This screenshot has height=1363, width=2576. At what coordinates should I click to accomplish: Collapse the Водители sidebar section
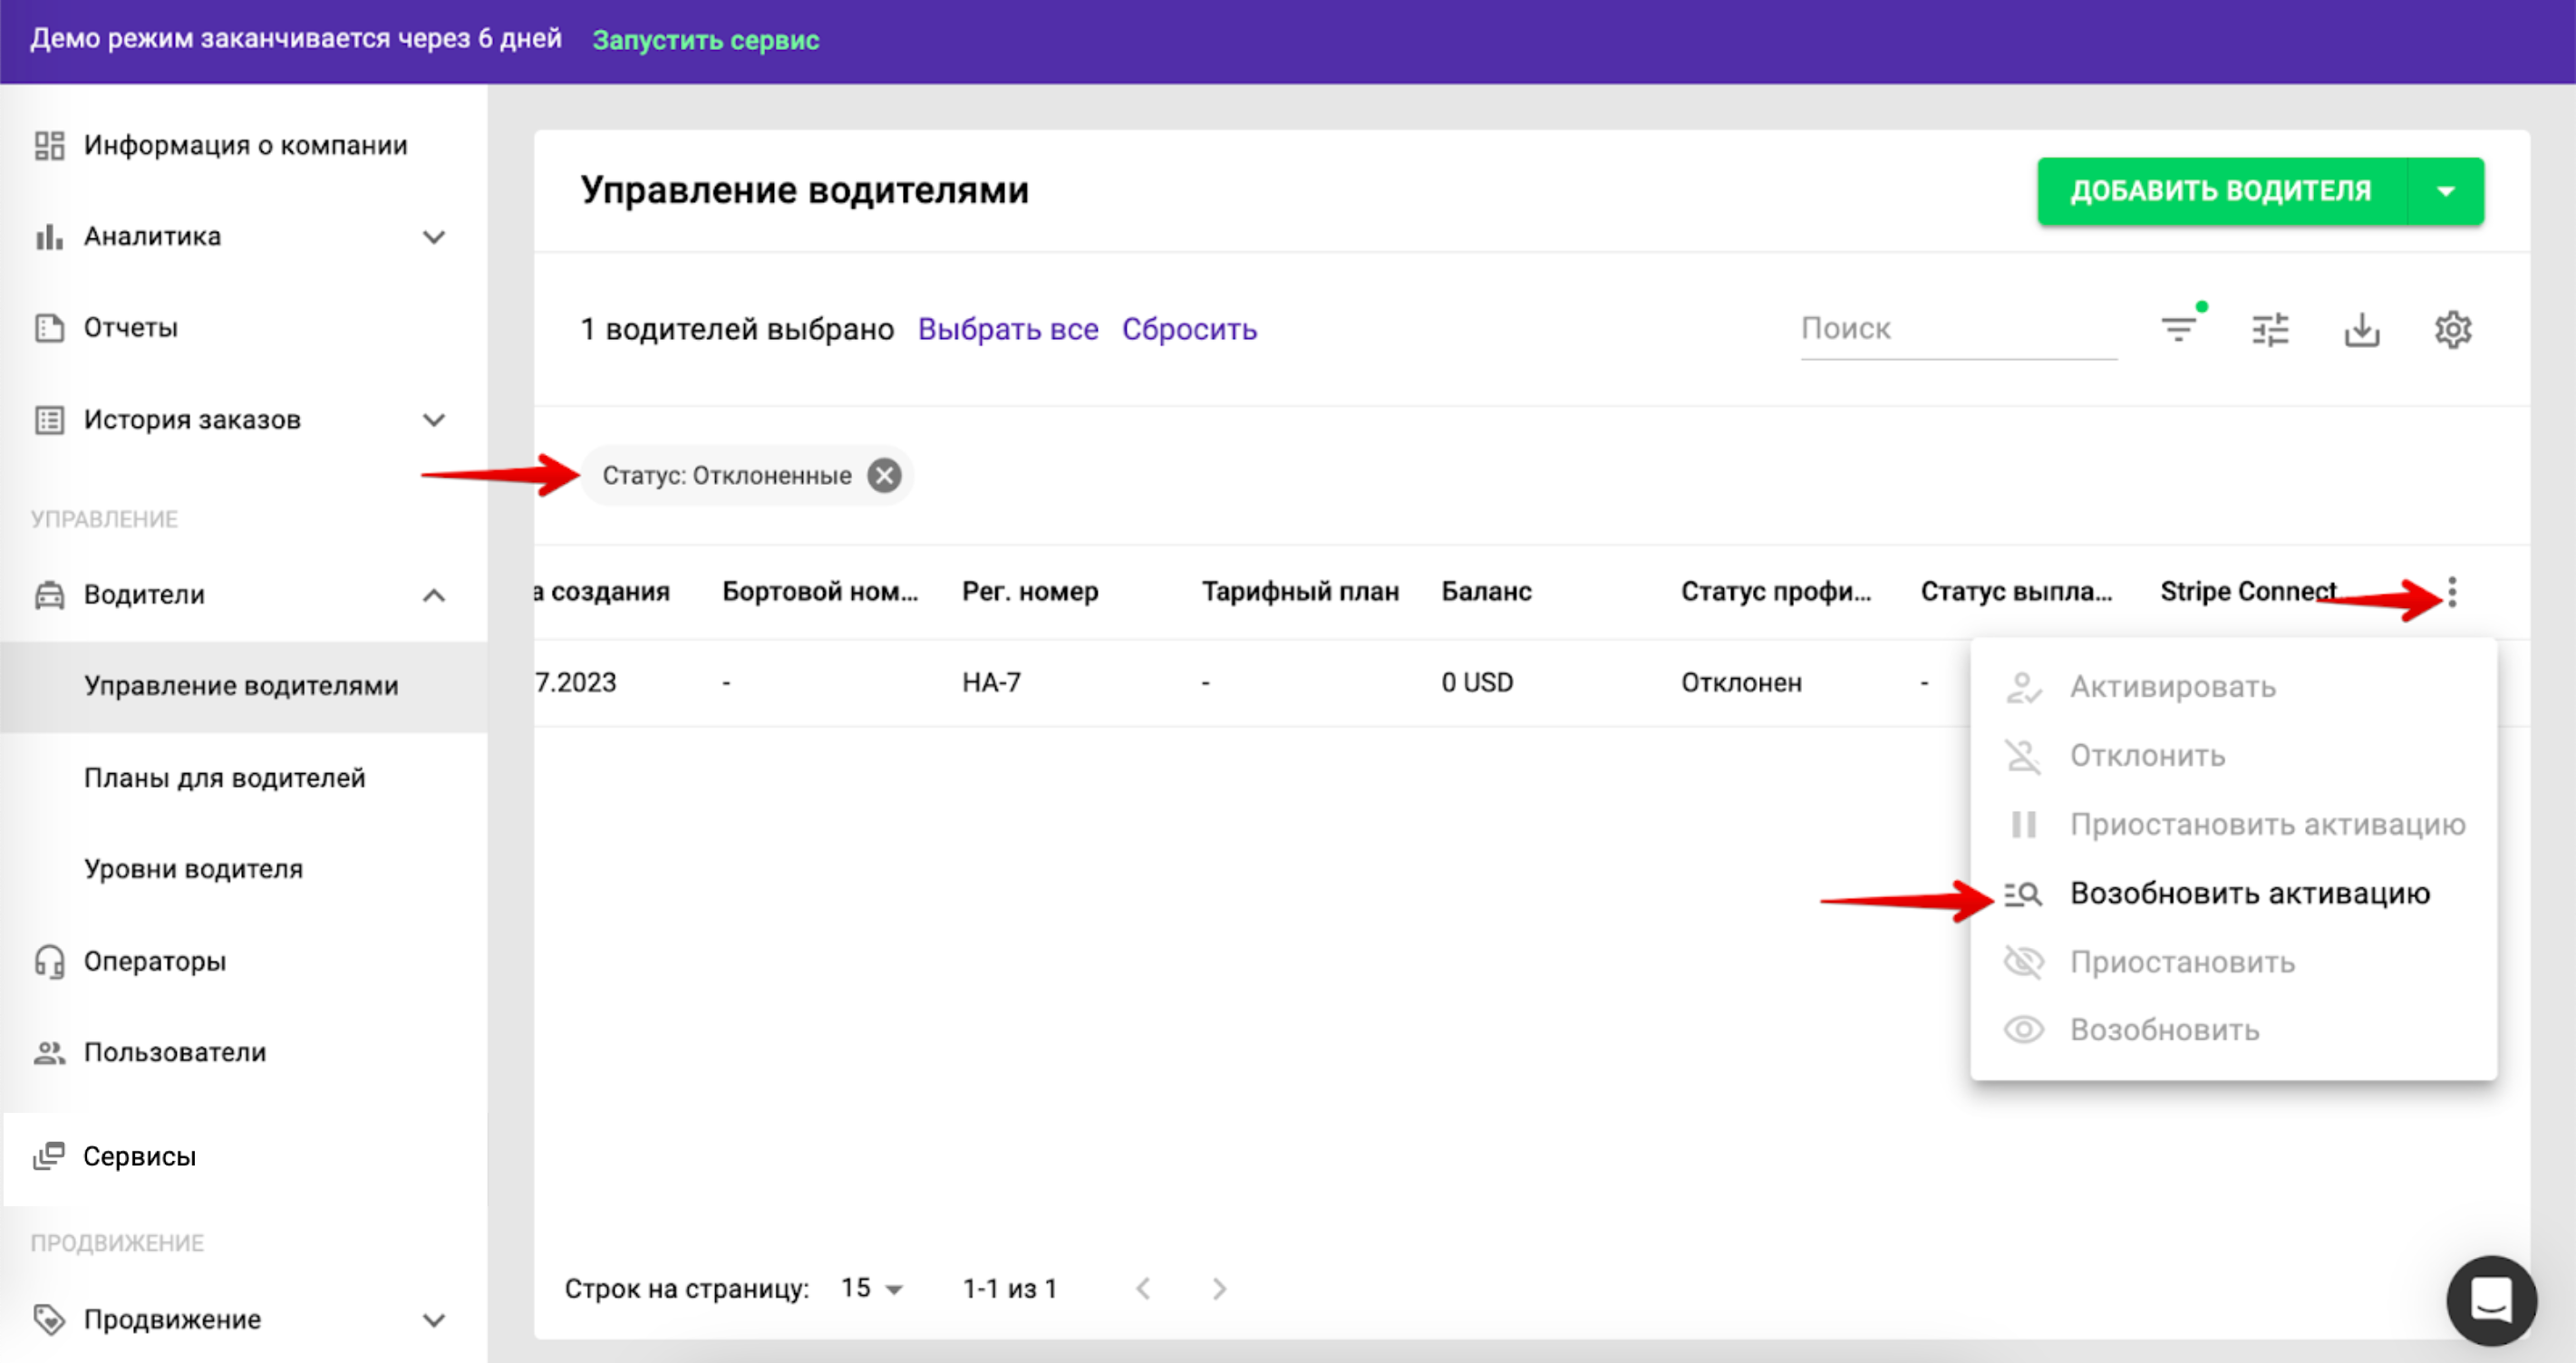point(433,595)
